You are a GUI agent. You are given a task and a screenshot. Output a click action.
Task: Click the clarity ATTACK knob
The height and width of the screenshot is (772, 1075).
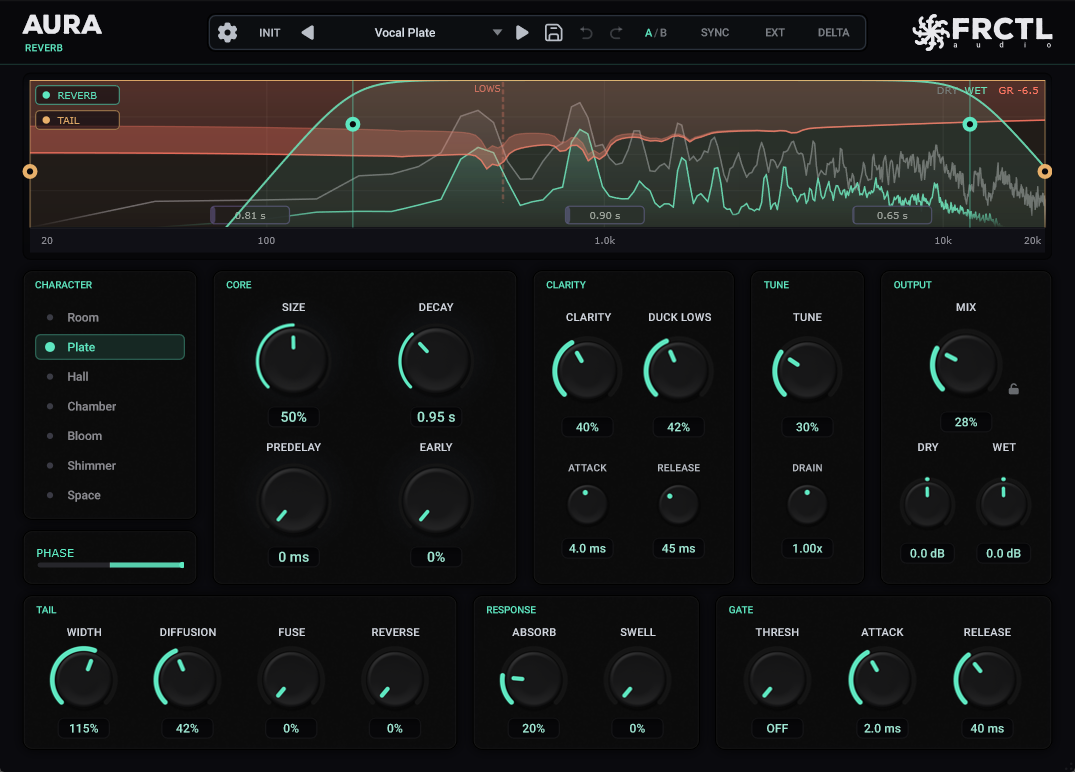[x=587, y=505]
